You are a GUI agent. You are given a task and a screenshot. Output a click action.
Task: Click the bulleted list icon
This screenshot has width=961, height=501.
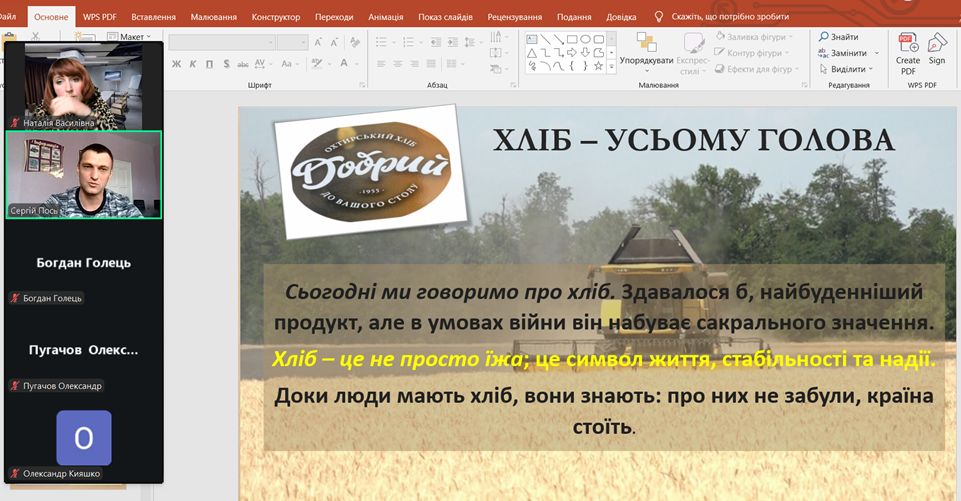coord(380,42)
